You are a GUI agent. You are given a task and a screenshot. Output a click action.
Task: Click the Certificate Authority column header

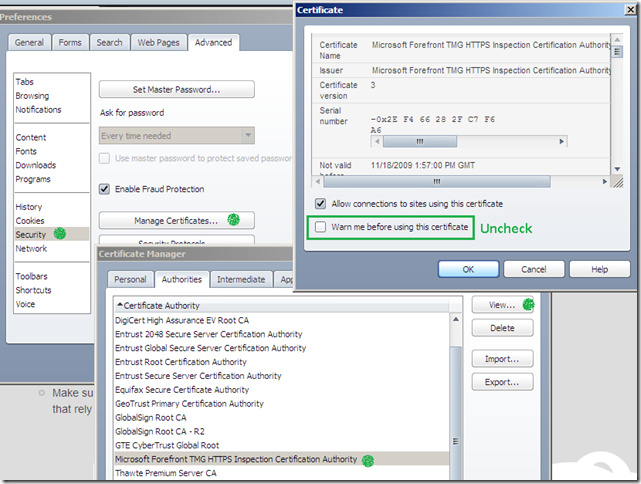282,305
